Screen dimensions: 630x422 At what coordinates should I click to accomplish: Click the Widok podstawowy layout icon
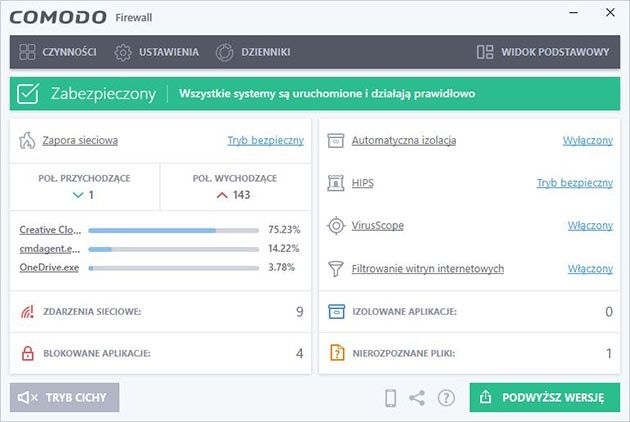[485, 52]
